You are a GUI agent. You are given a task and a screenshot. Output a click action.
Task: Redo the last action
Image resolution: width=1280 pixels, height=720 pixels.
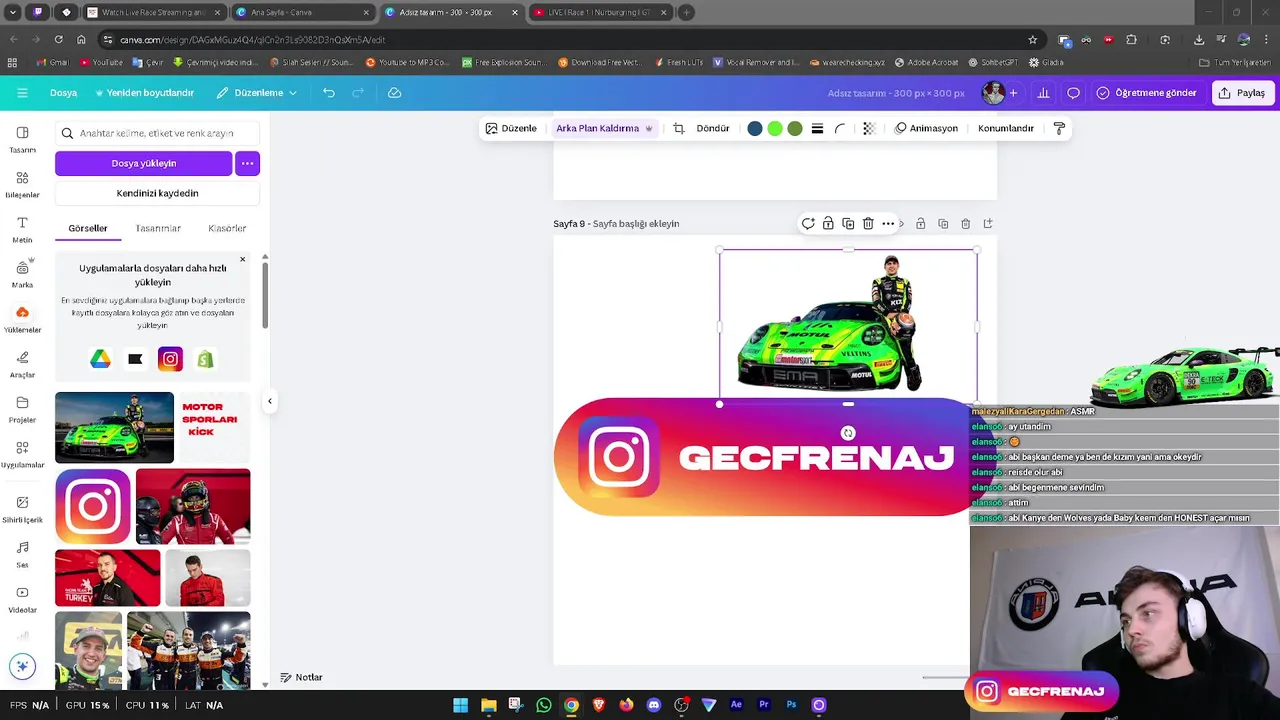358,93
